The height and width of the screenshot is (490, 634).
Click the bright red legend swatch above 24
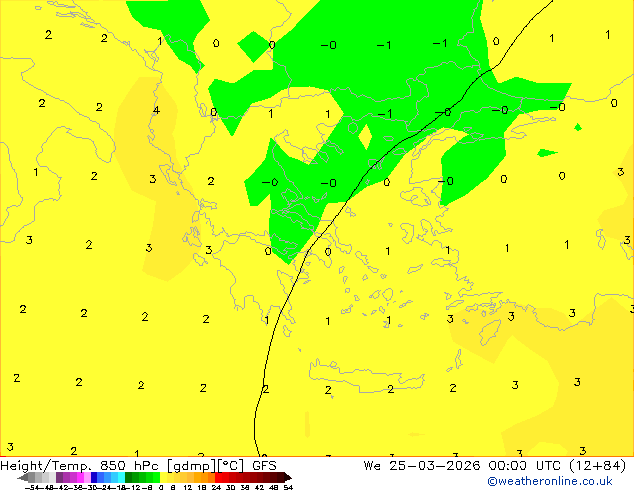[218, 477]
